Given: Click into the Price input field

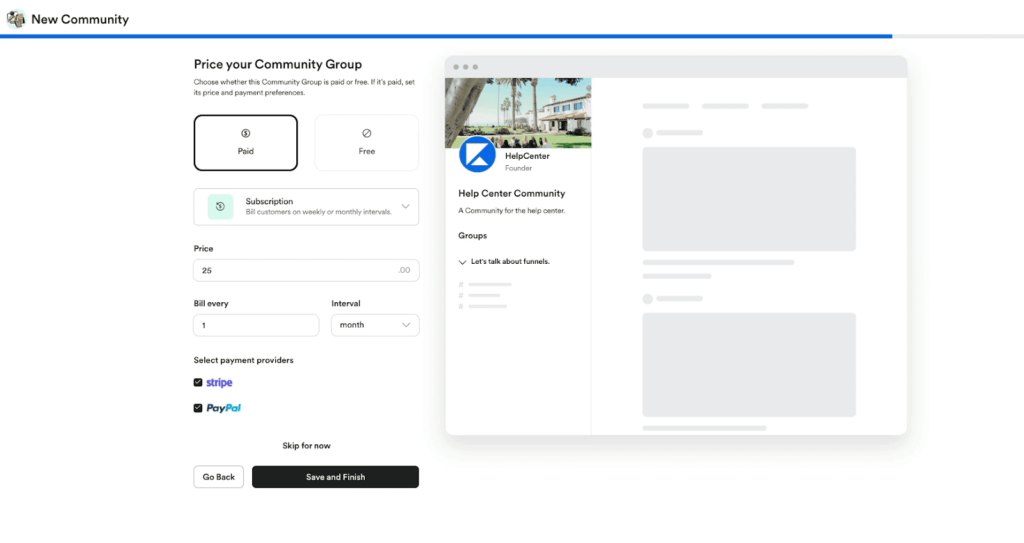Looking at the screenshot, I should coord(306,270).
